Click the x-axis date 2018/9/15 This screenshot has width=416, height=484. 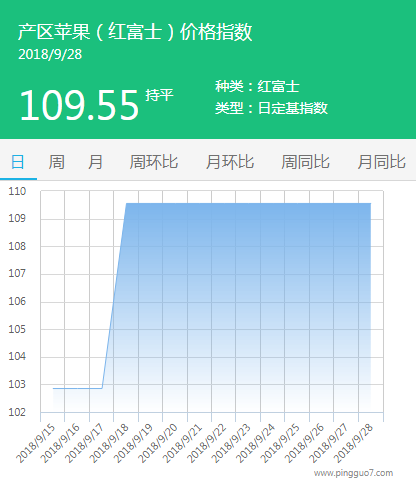[x=35, y=443]
